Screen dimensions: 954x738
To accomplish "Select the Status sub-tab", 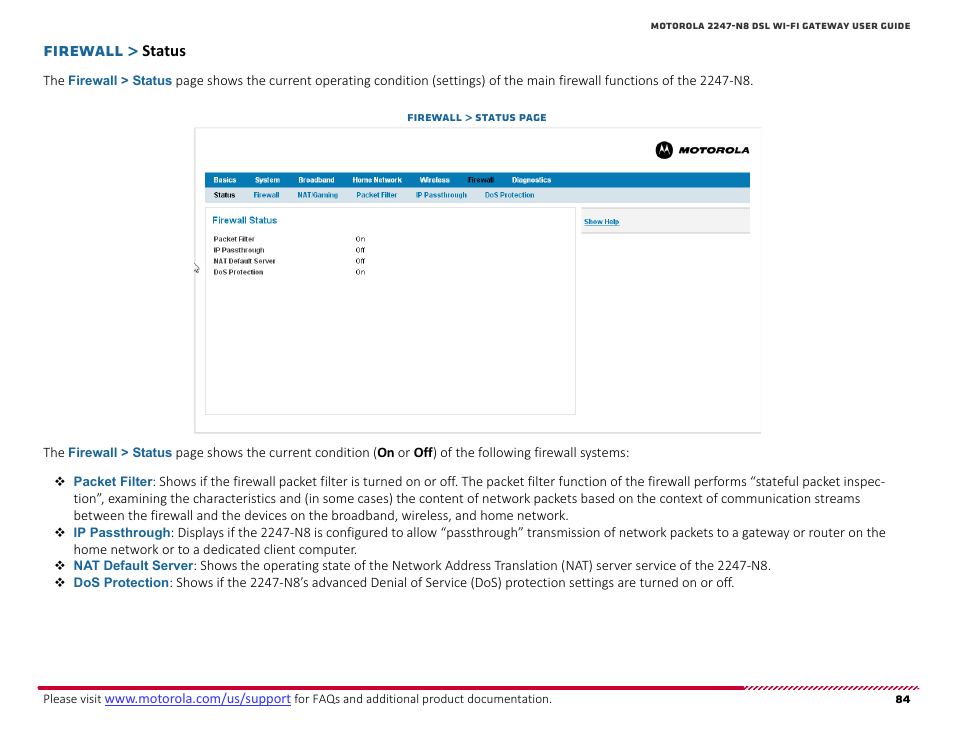I will tap(224, 195).
